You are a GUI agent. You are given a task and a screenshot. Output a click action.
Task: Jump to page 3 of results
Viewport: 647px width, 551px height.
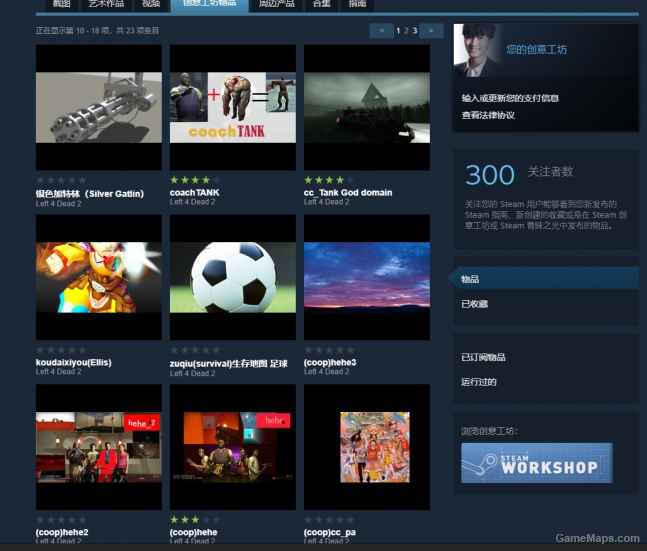coord(415,31)
